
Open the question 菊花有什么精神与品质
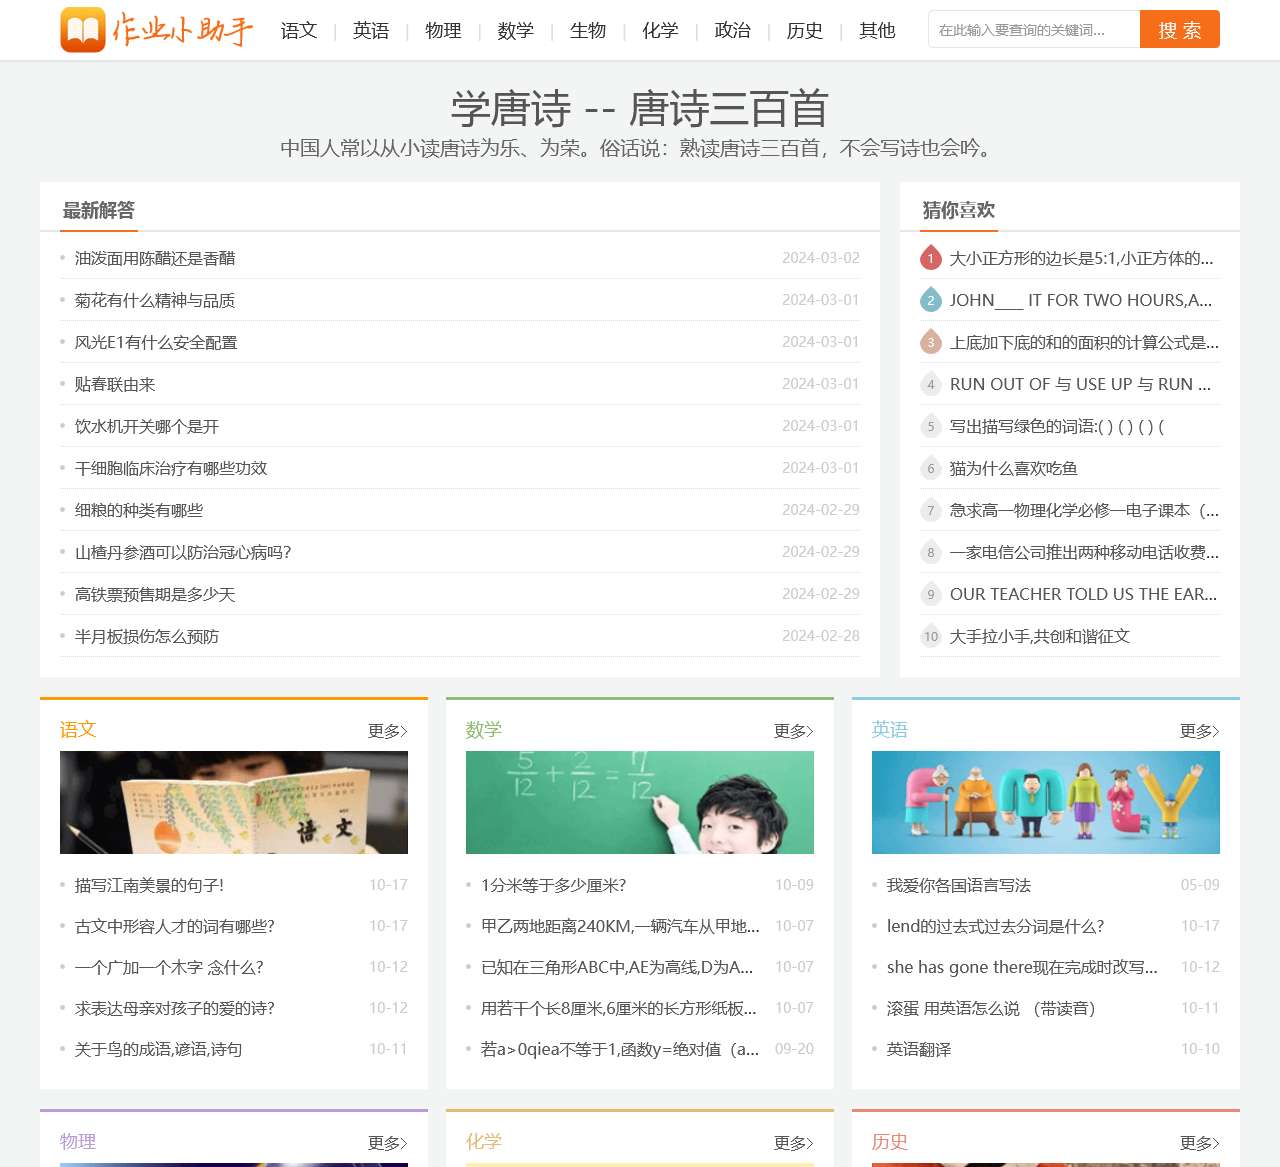(155, 300)
